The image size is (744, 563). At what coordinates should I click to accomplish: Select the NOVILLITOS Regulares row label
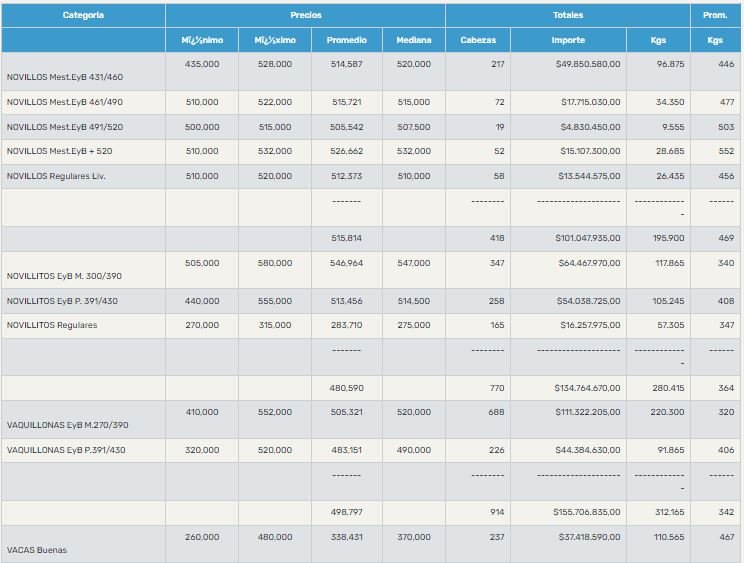(x=52, y=326)
